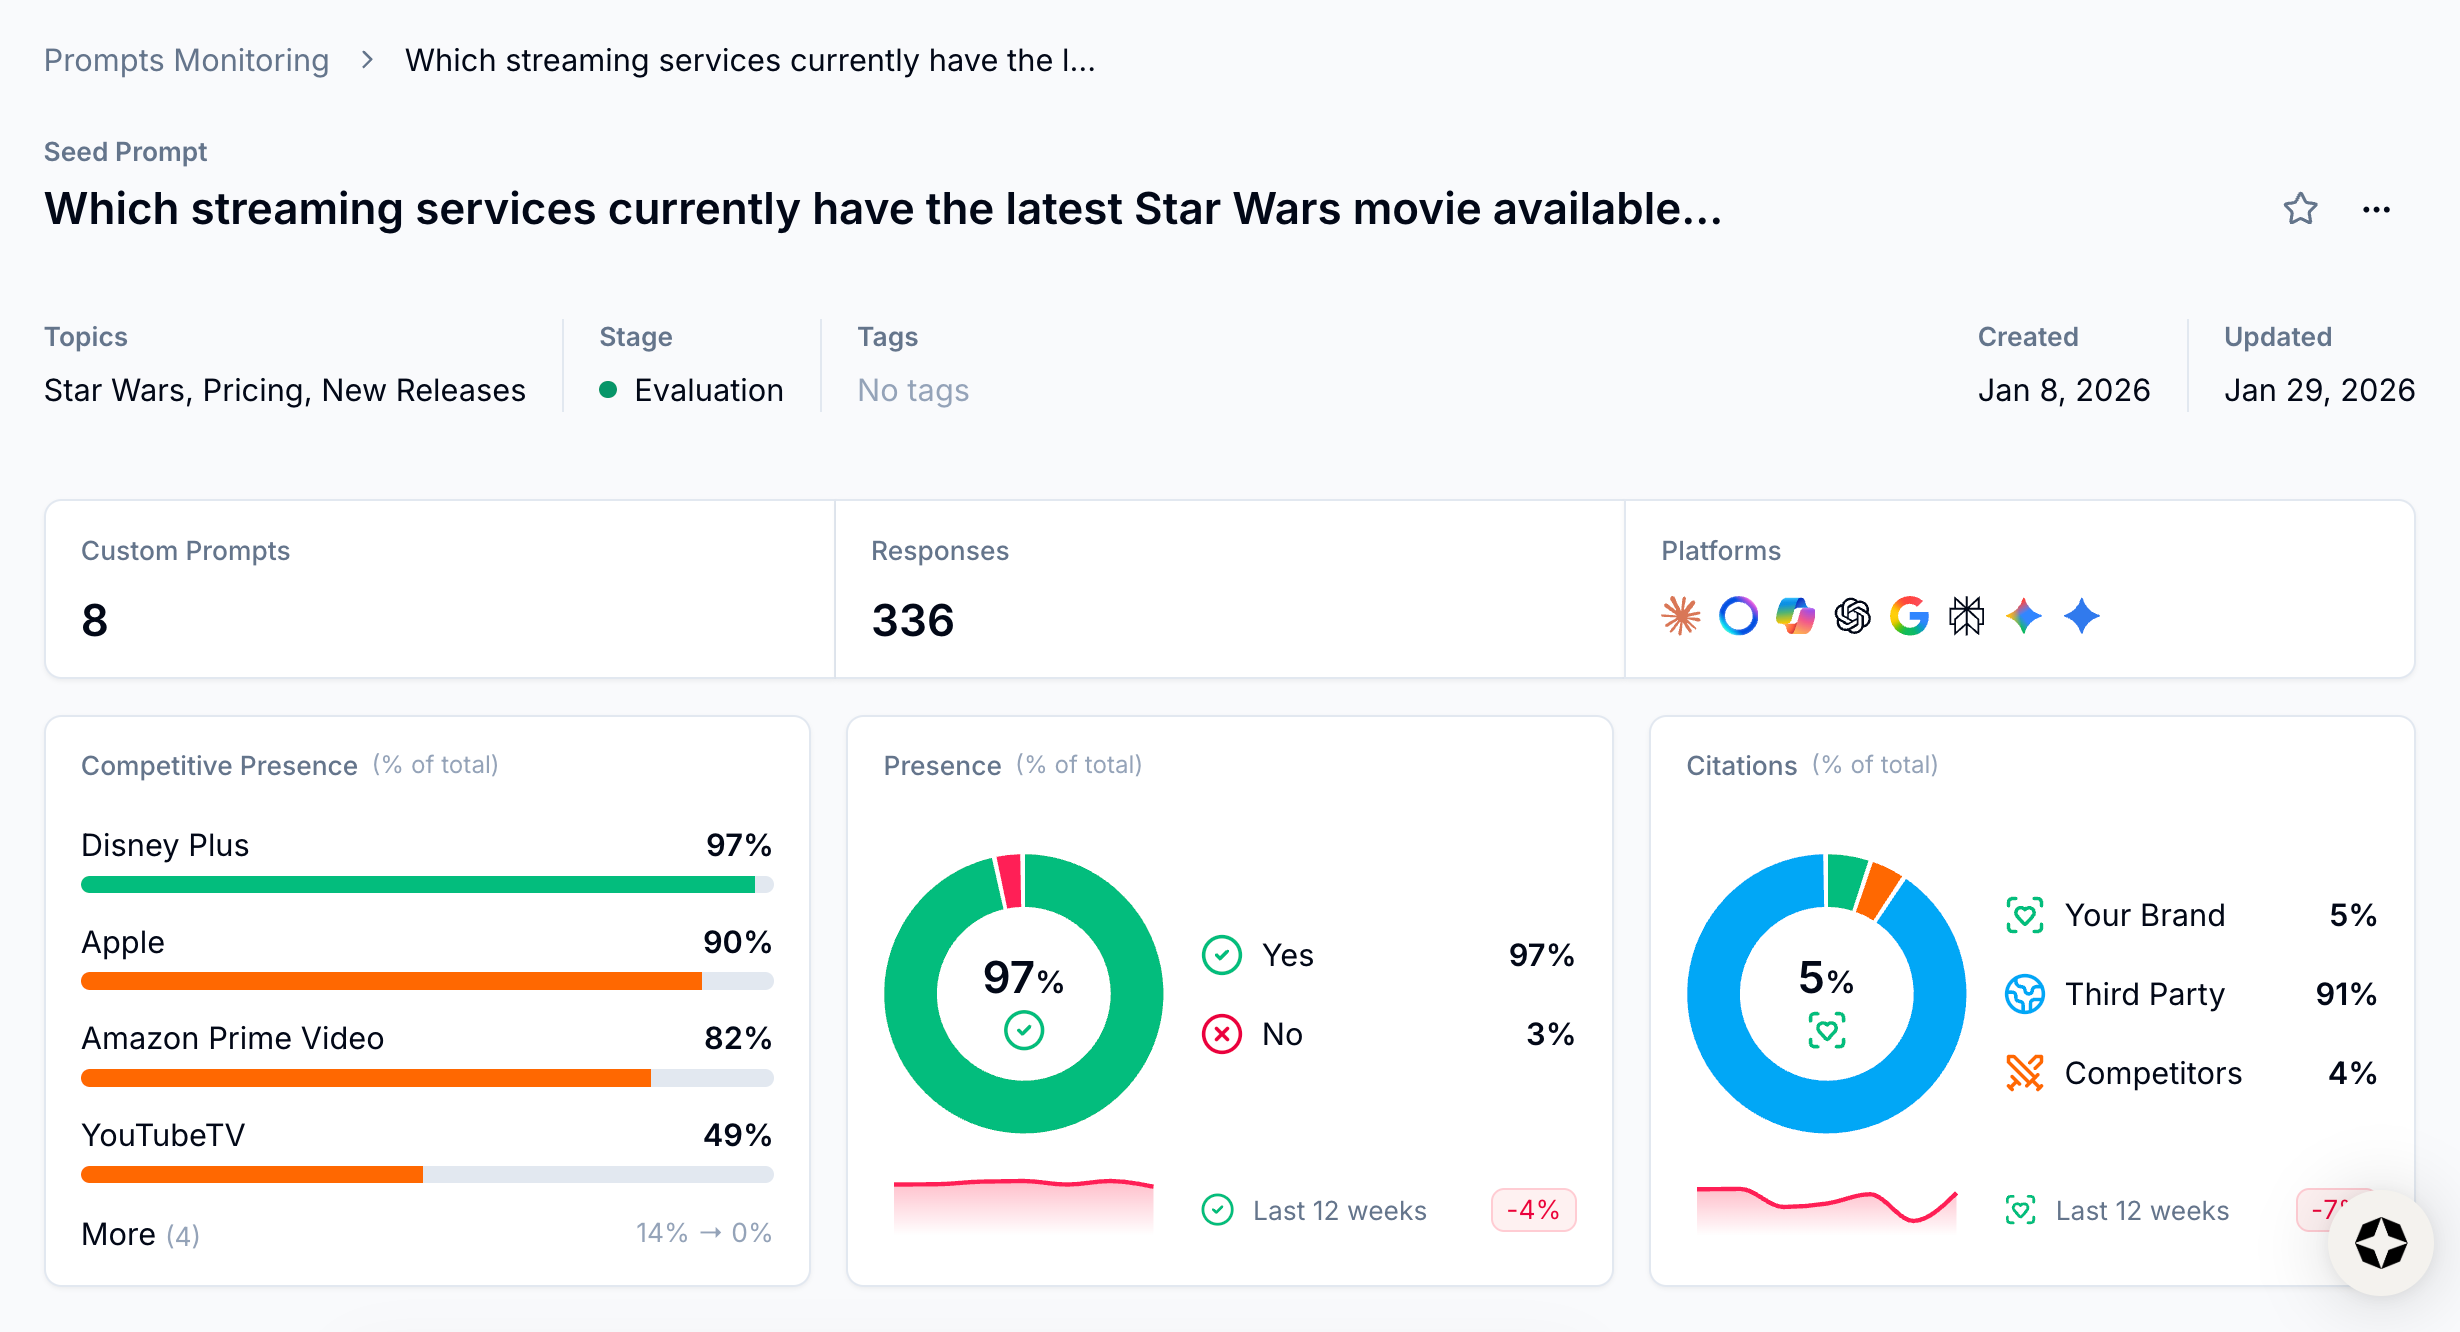
Task: Click the YouTubeTV presence bar
Action: click(427, 1174)
